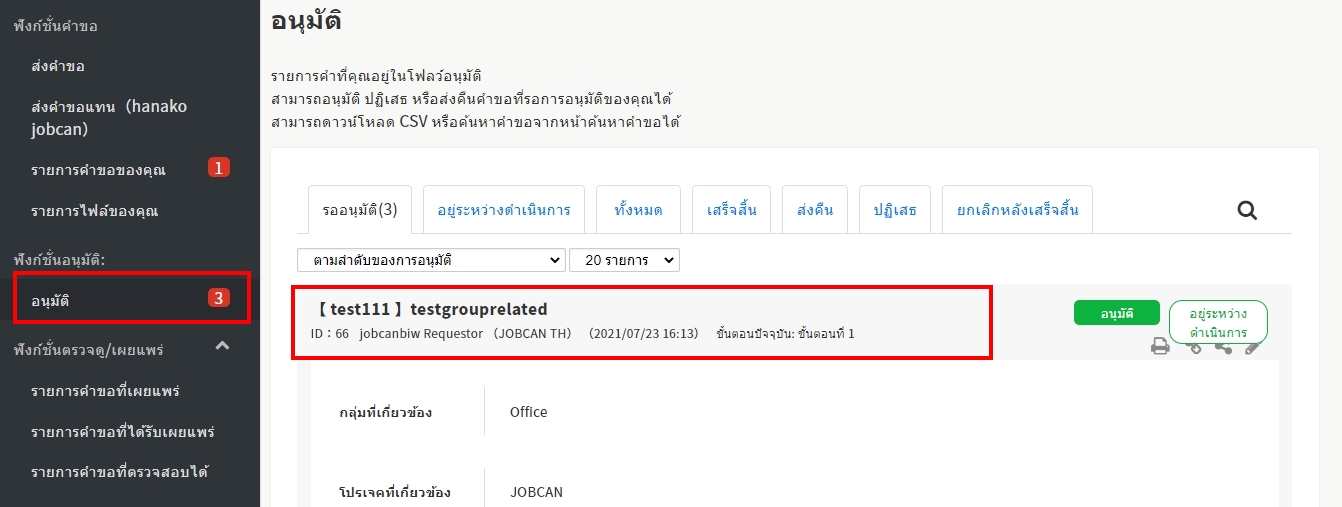
Task: Select the เสร็จสิ้น tab
Action: click(x=731, y=210)
